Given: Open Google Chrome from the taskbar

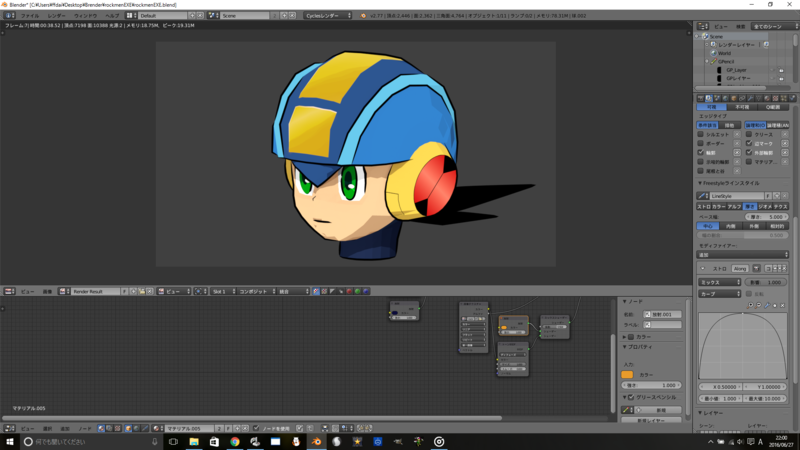Looking at the screenshot, I should point(235,442).
